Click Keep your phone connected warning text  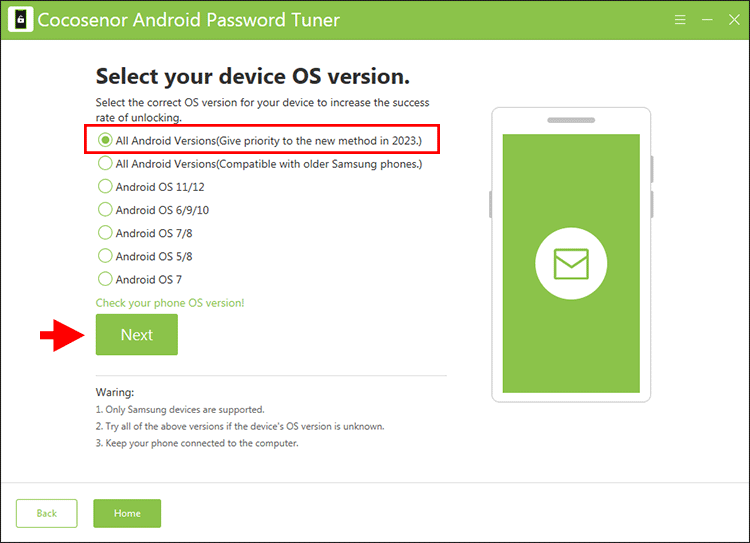click(197, 443)
